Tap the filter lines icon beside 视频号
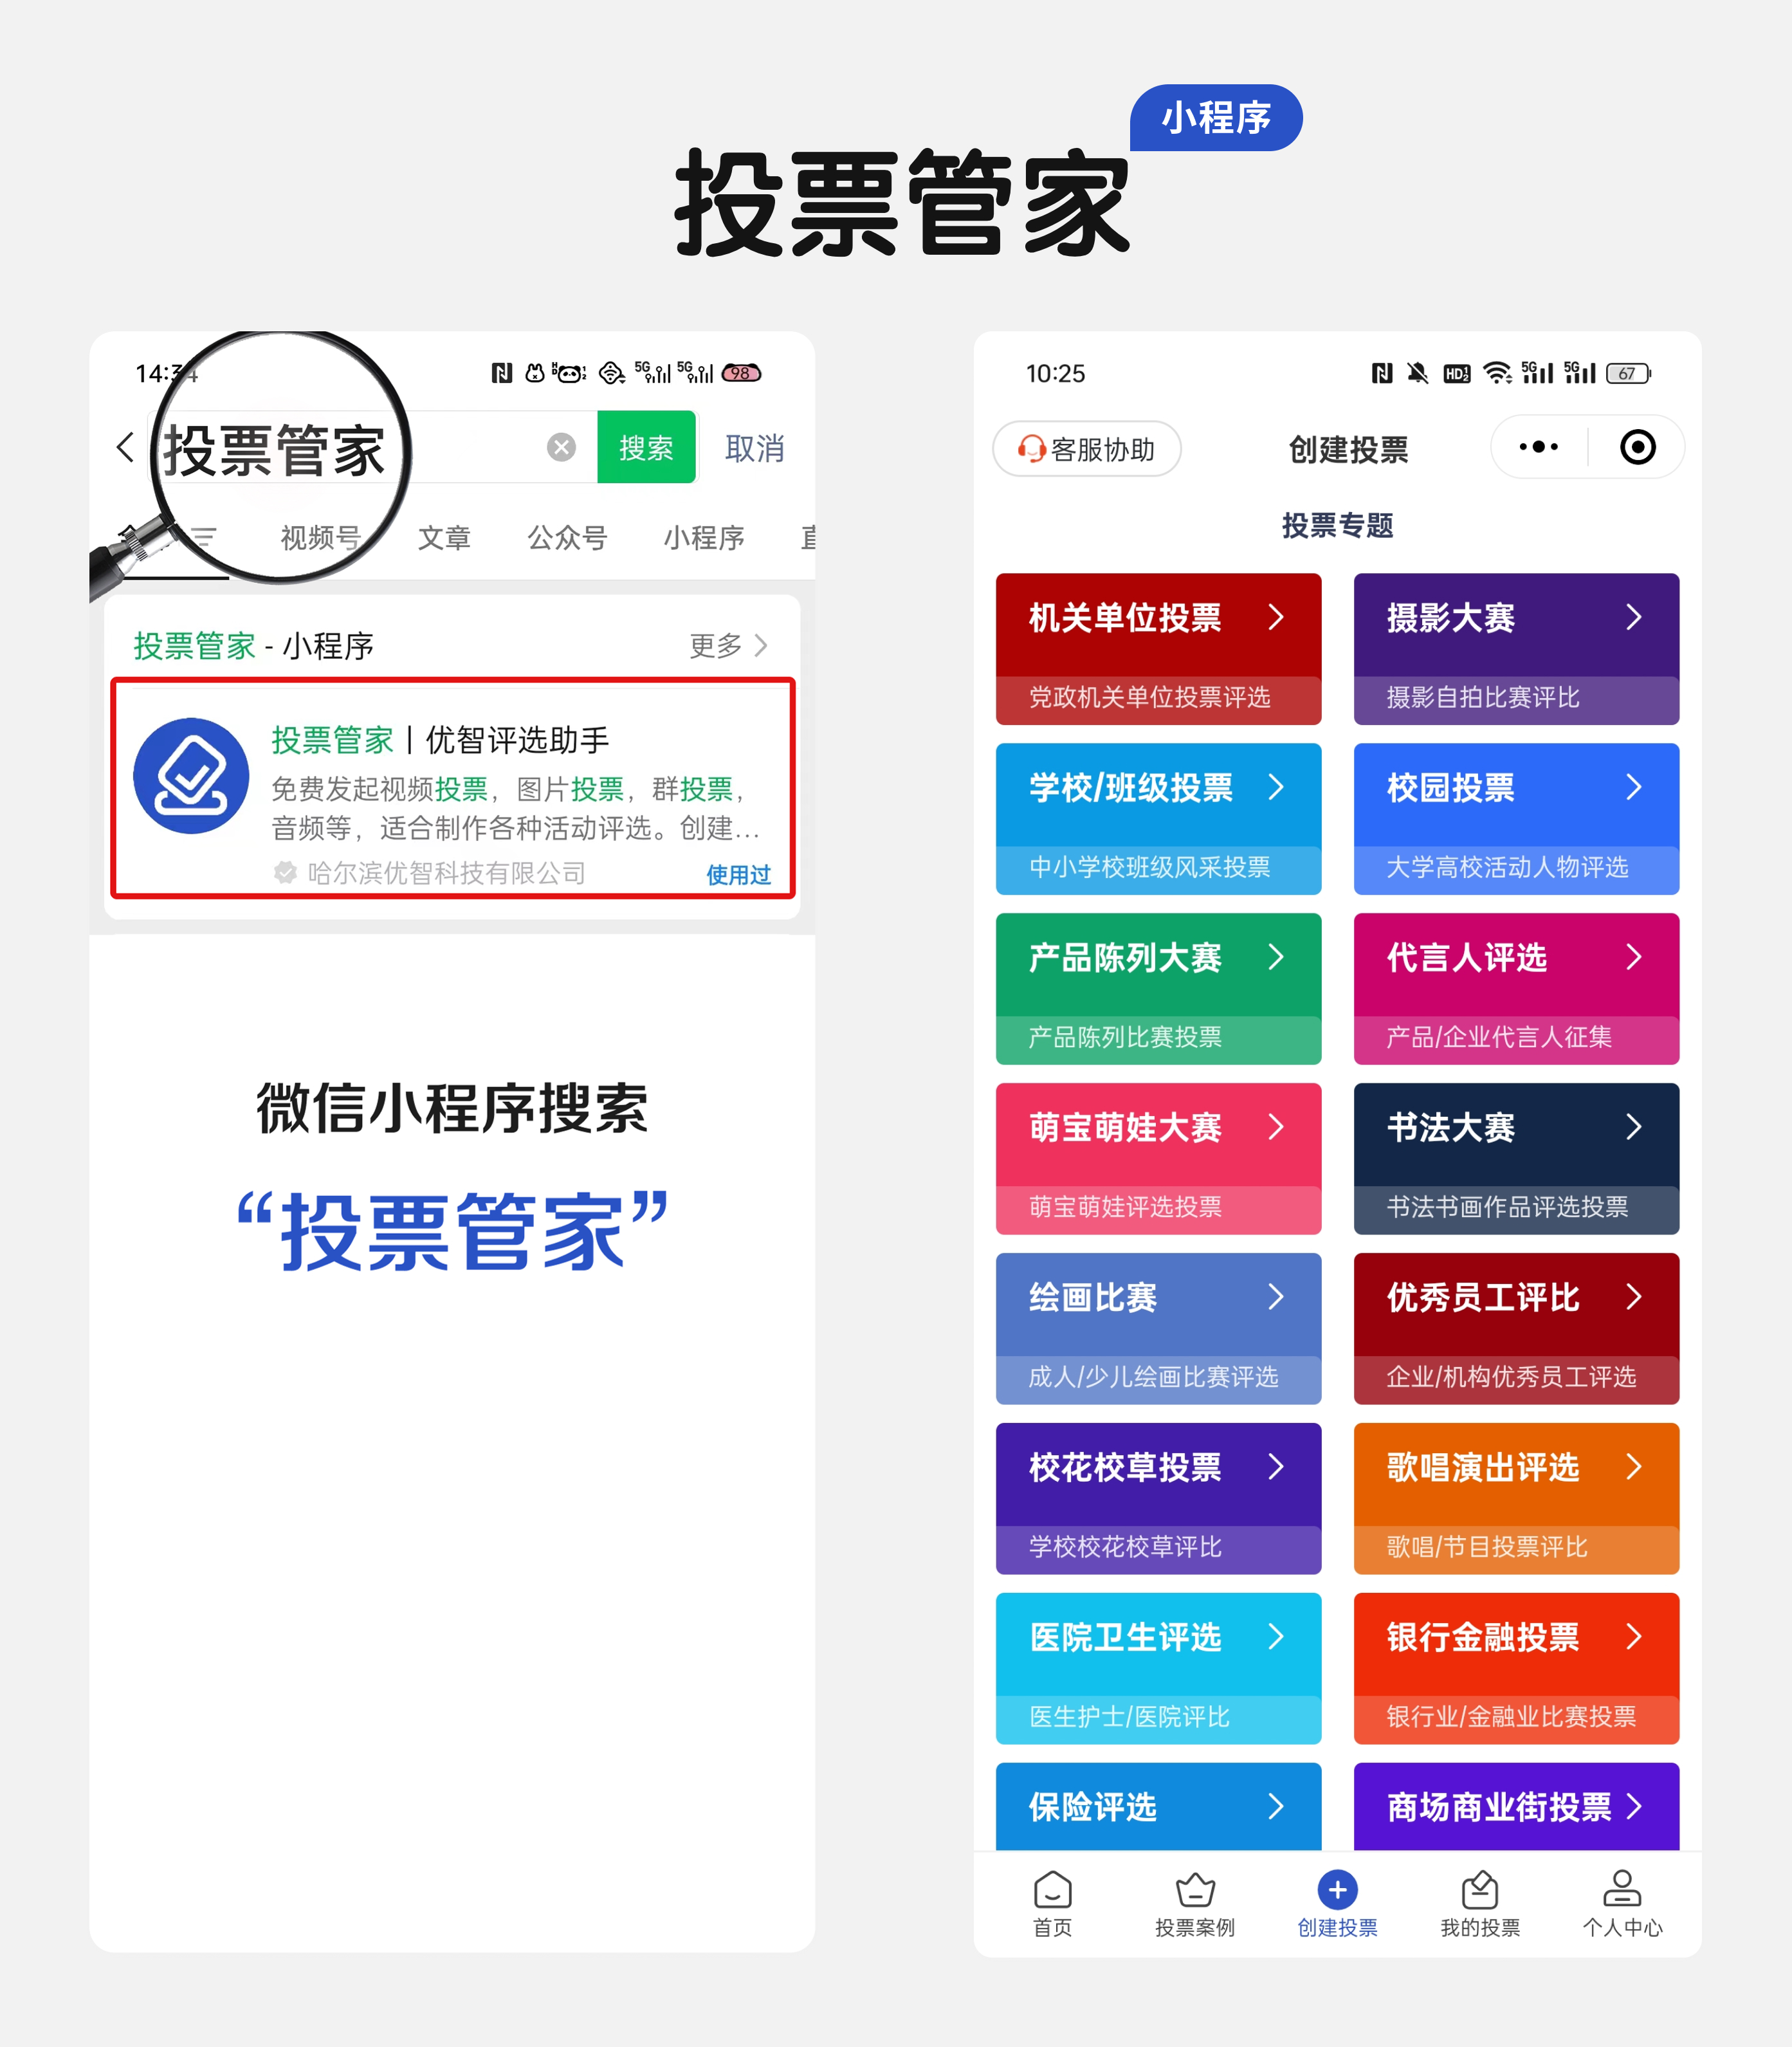 click(203, 537)
